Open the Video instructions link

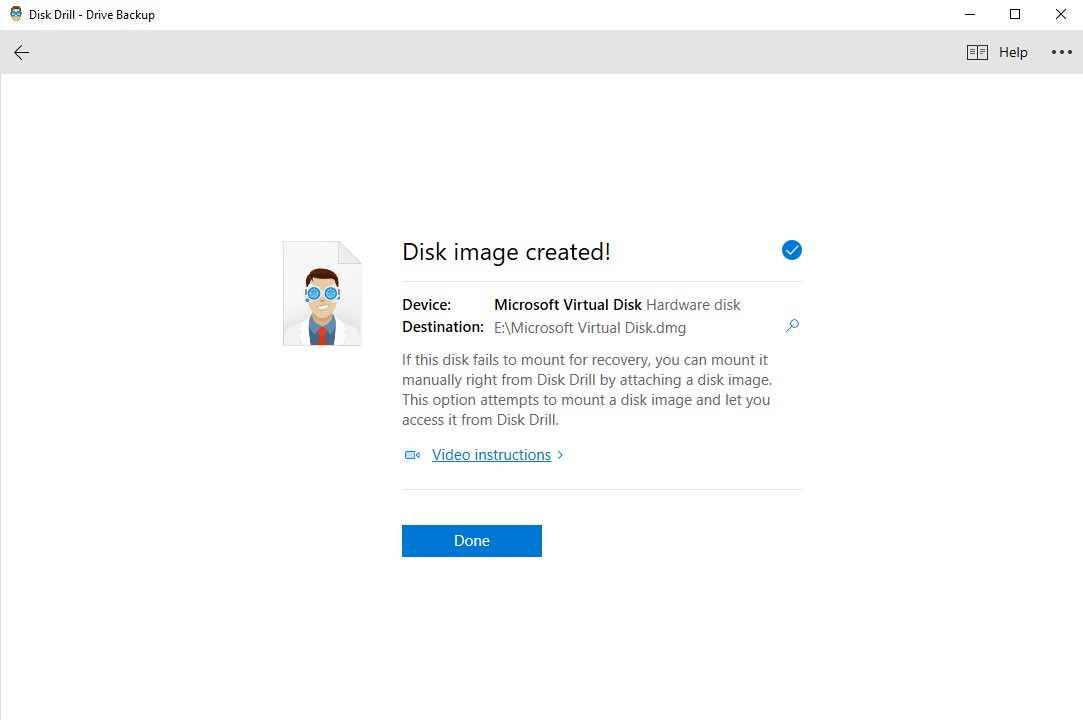pyautogui.click(x=491, y=455)
